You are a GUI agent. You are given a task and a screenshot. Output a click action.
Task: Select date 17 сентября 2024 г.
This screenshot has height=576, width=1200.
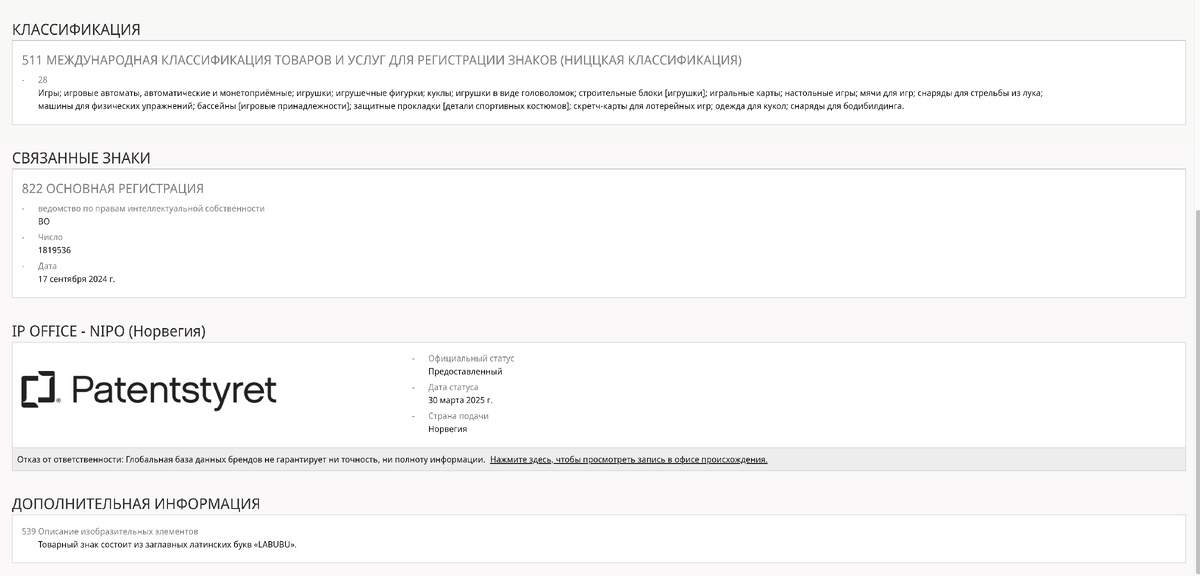[x=76, y=279]
